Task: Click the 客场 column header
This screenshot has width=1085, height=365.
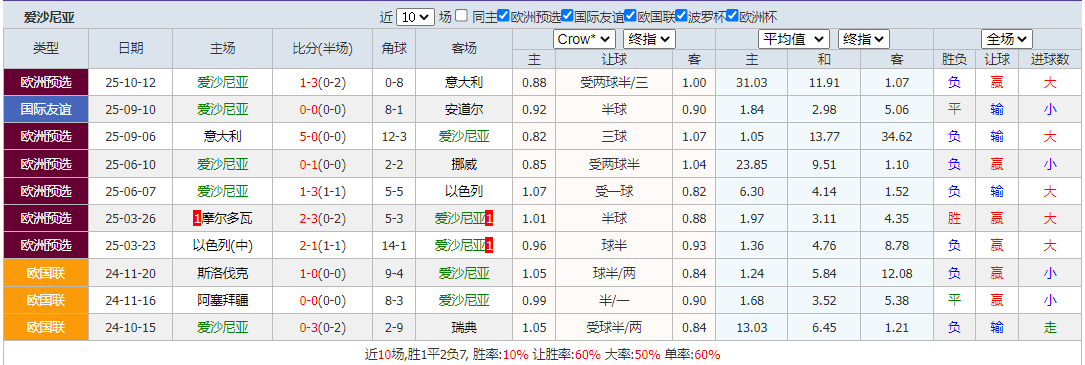Action: click(464, 48)
